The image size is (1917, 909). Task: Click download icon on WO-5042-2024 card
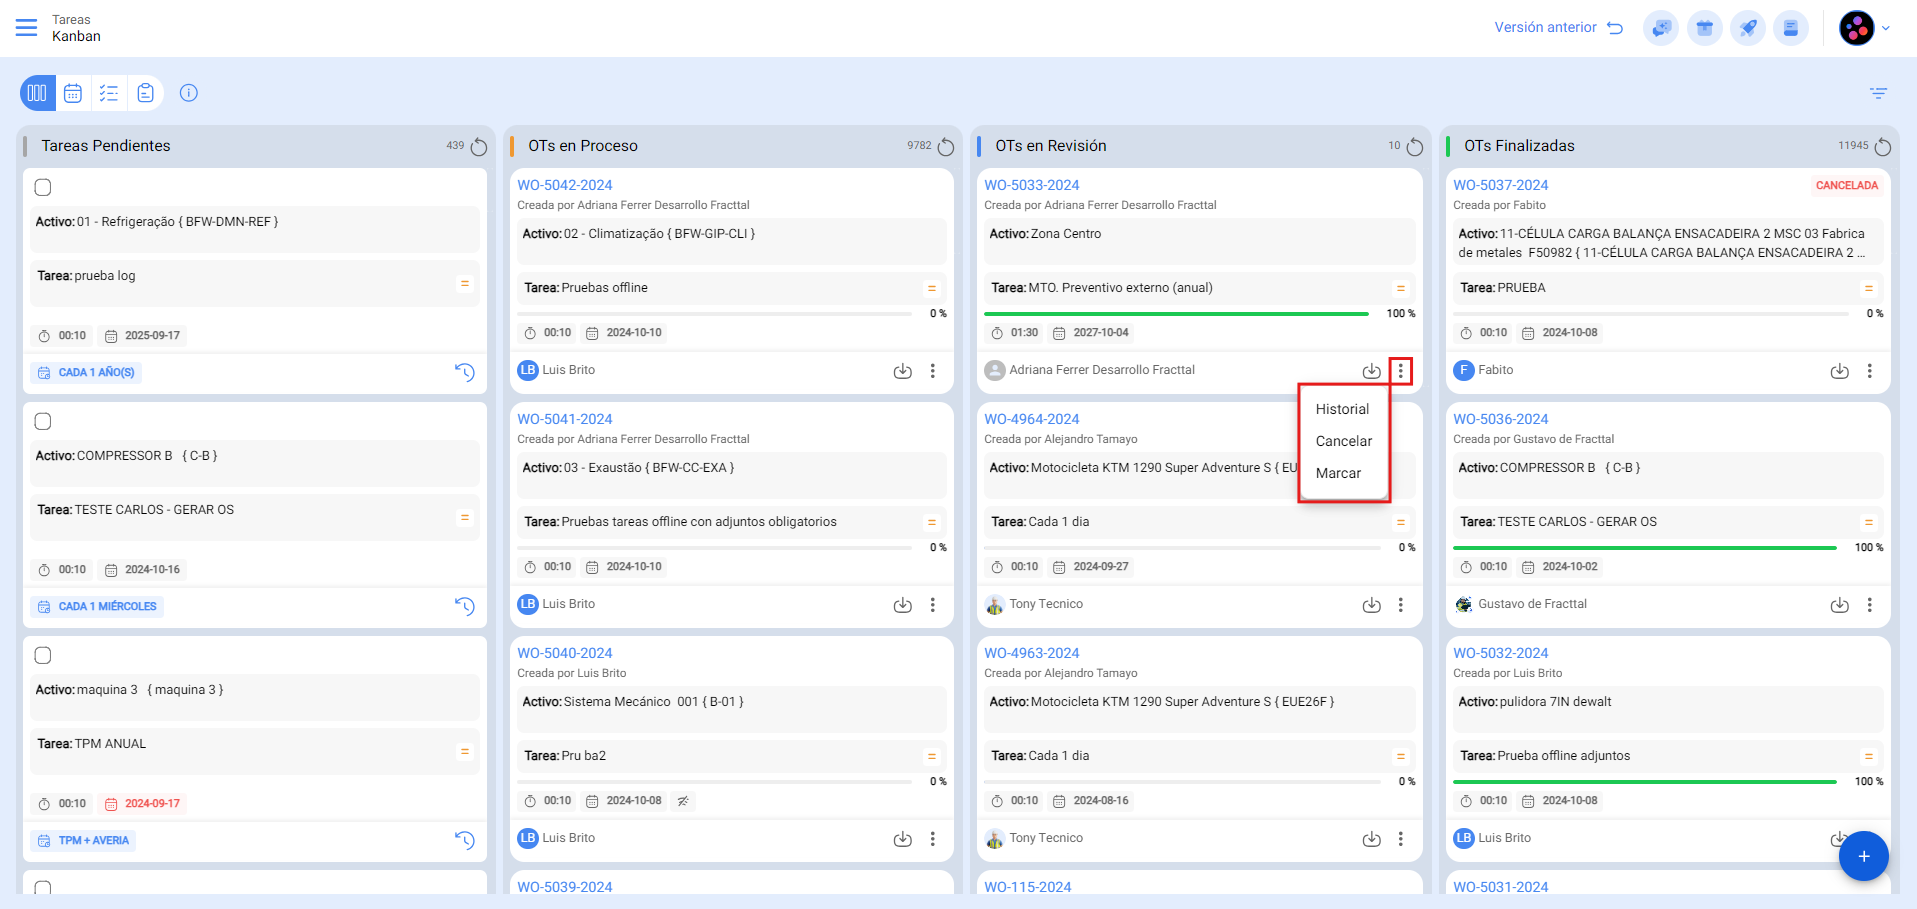click(x=902, y=371)
